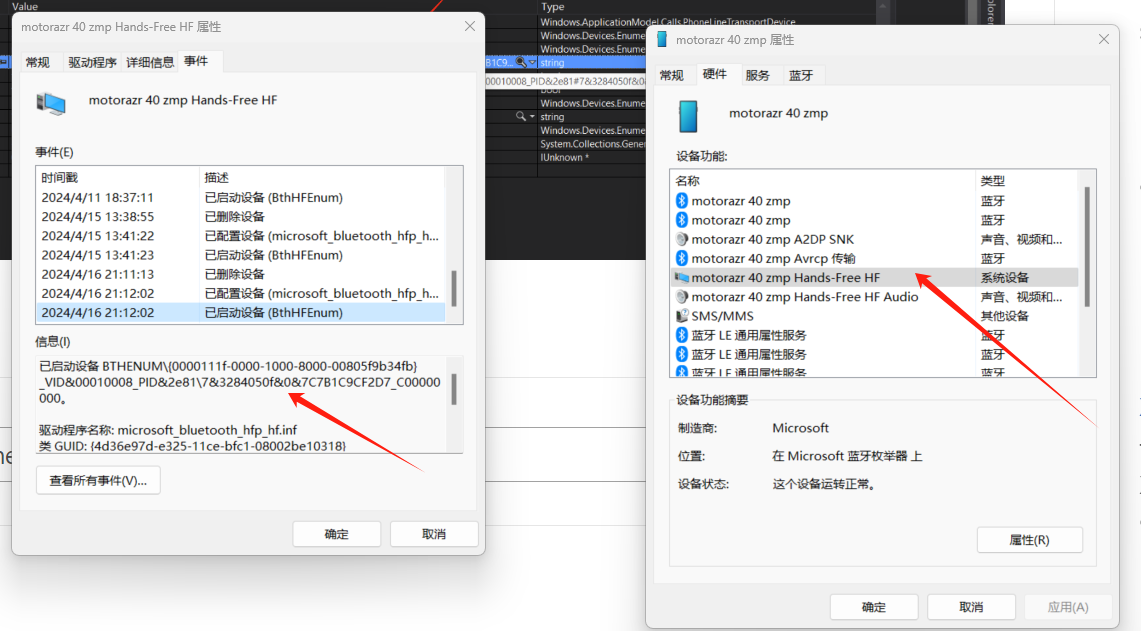Click the speaker icon of motorazr 40 zmp A2DP SNK

click(682, 239)
